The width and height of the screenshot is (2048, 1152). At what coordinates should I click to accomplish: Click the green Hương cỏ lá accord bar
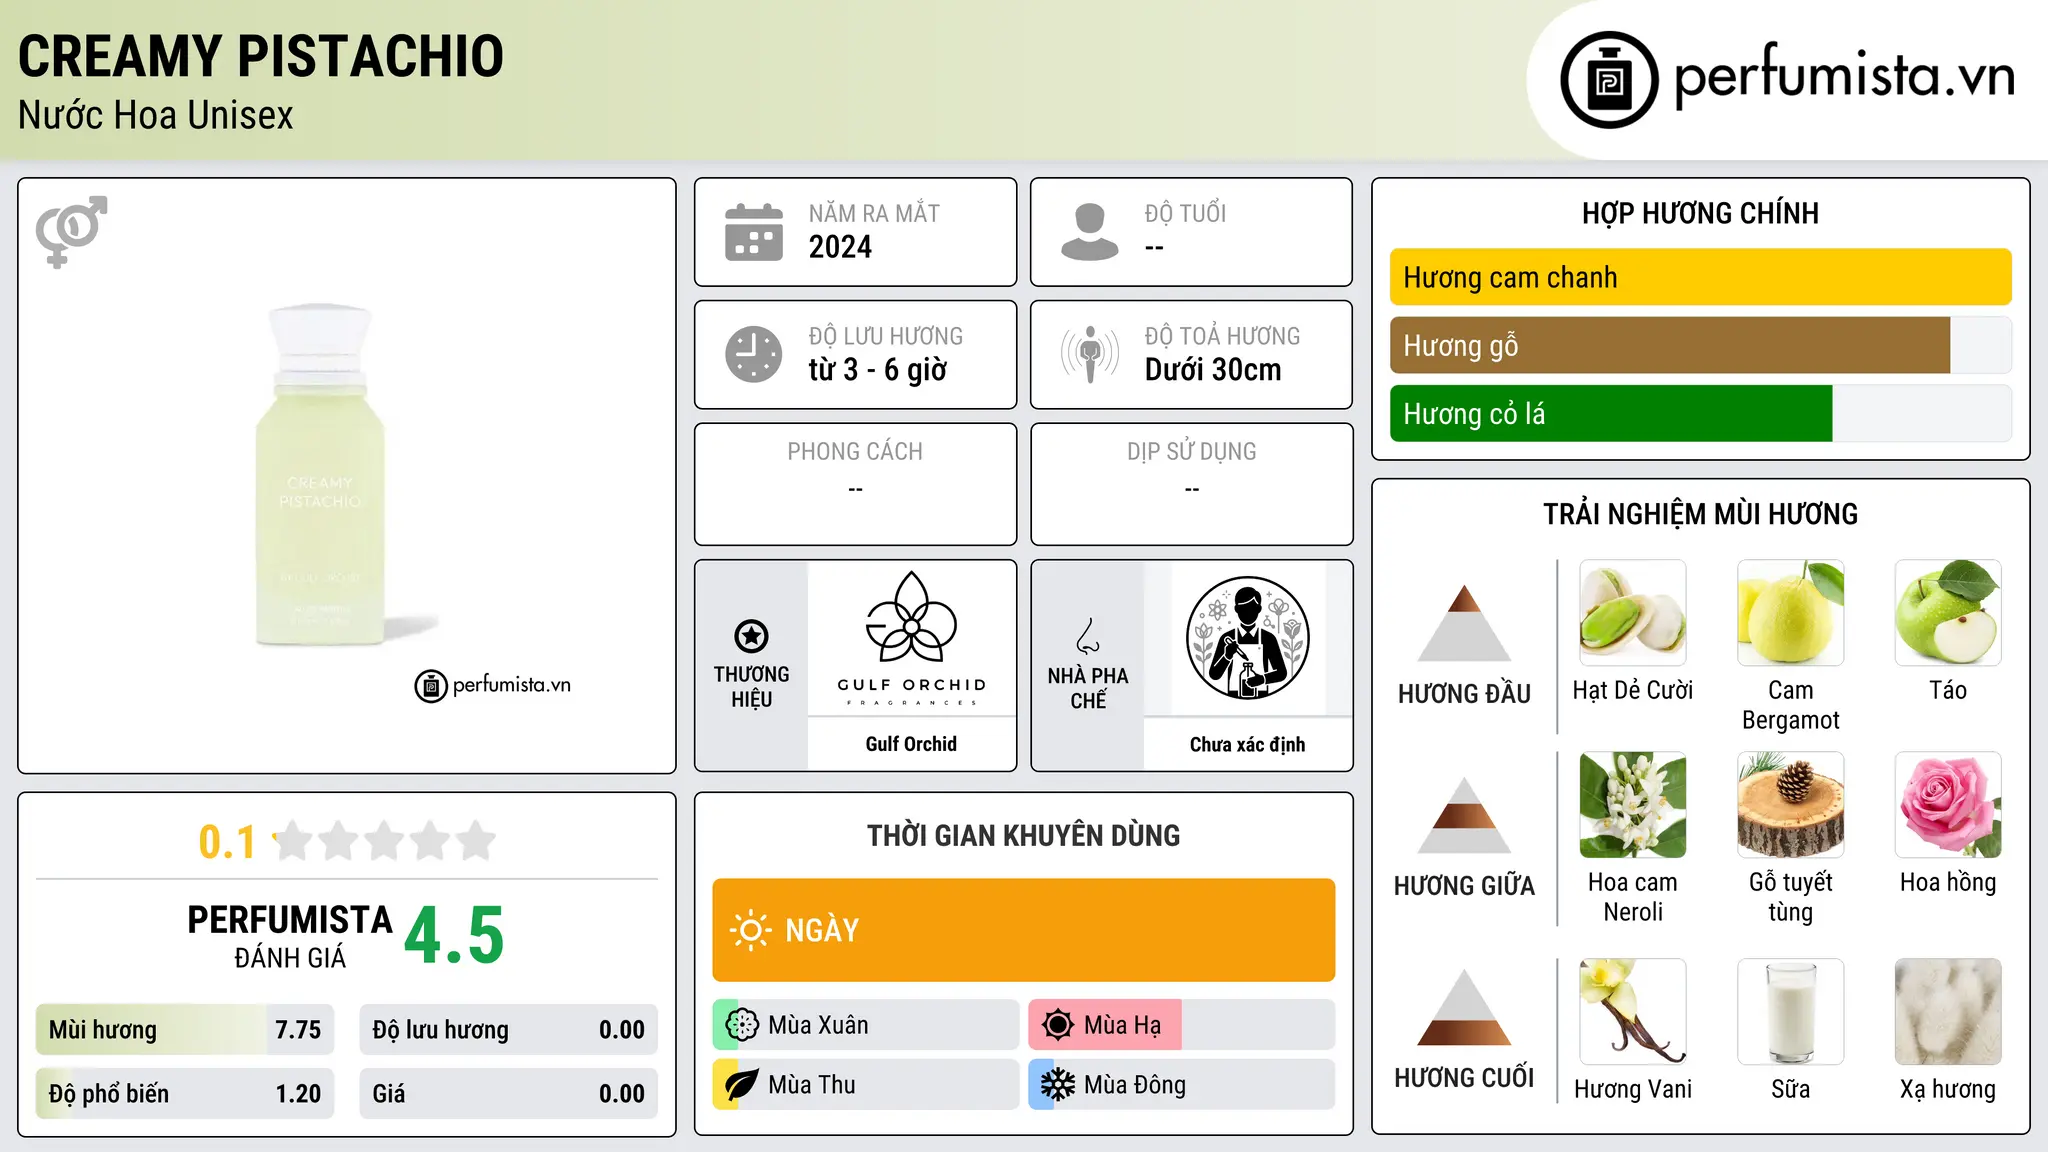pos(1700,413)
